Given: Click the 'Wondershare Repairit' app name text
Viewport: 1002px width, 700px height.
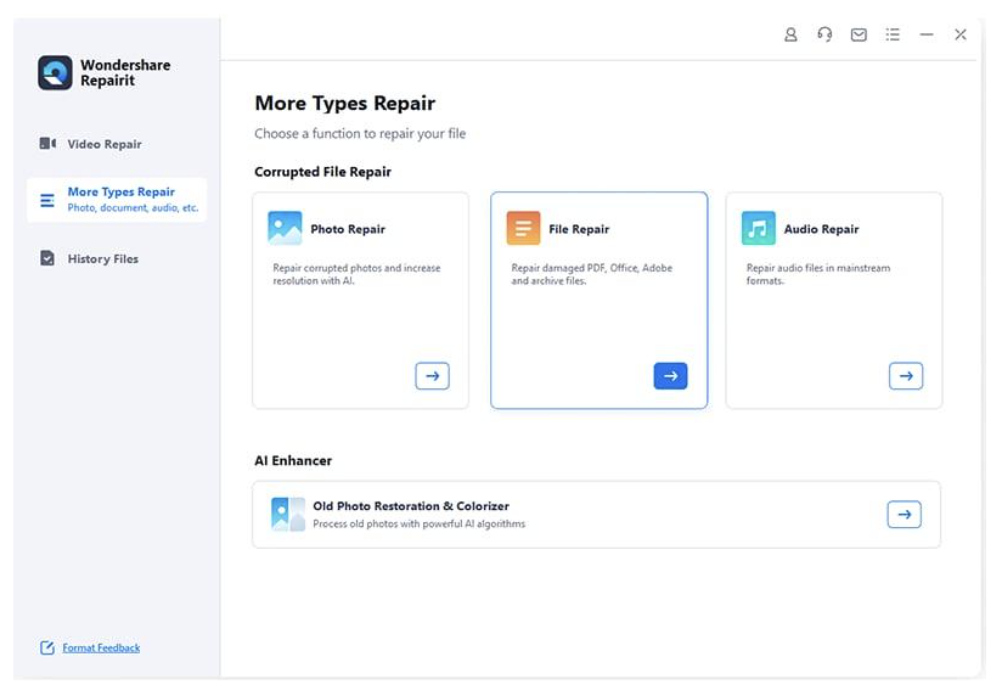Looking at the screenshot, I should (x=125, y=73).
